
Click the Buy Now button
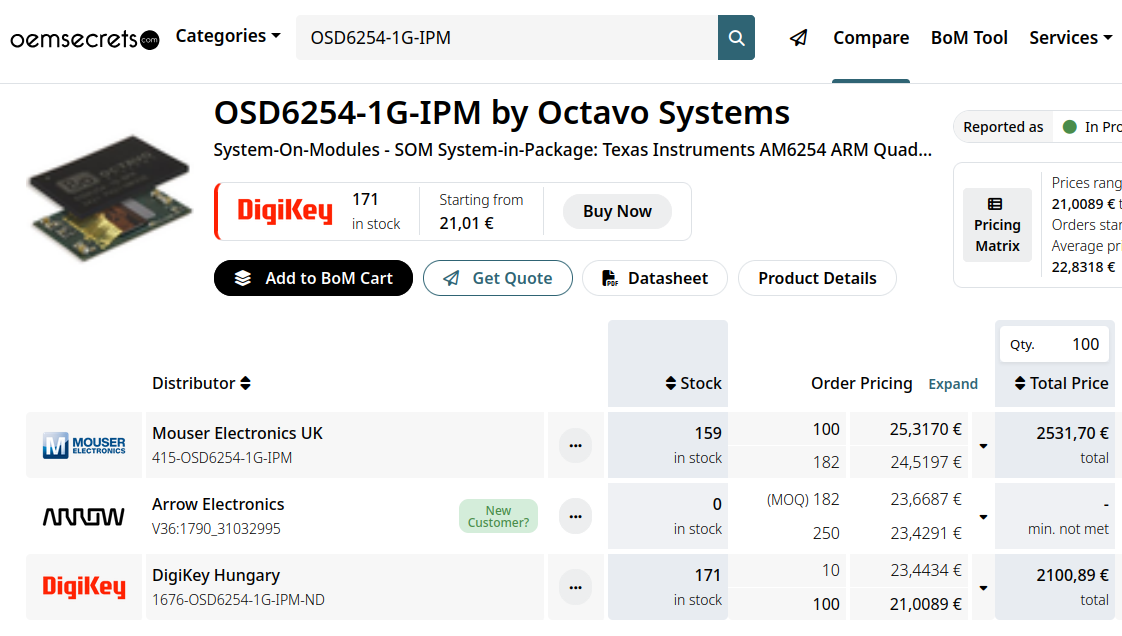(617, 211)
